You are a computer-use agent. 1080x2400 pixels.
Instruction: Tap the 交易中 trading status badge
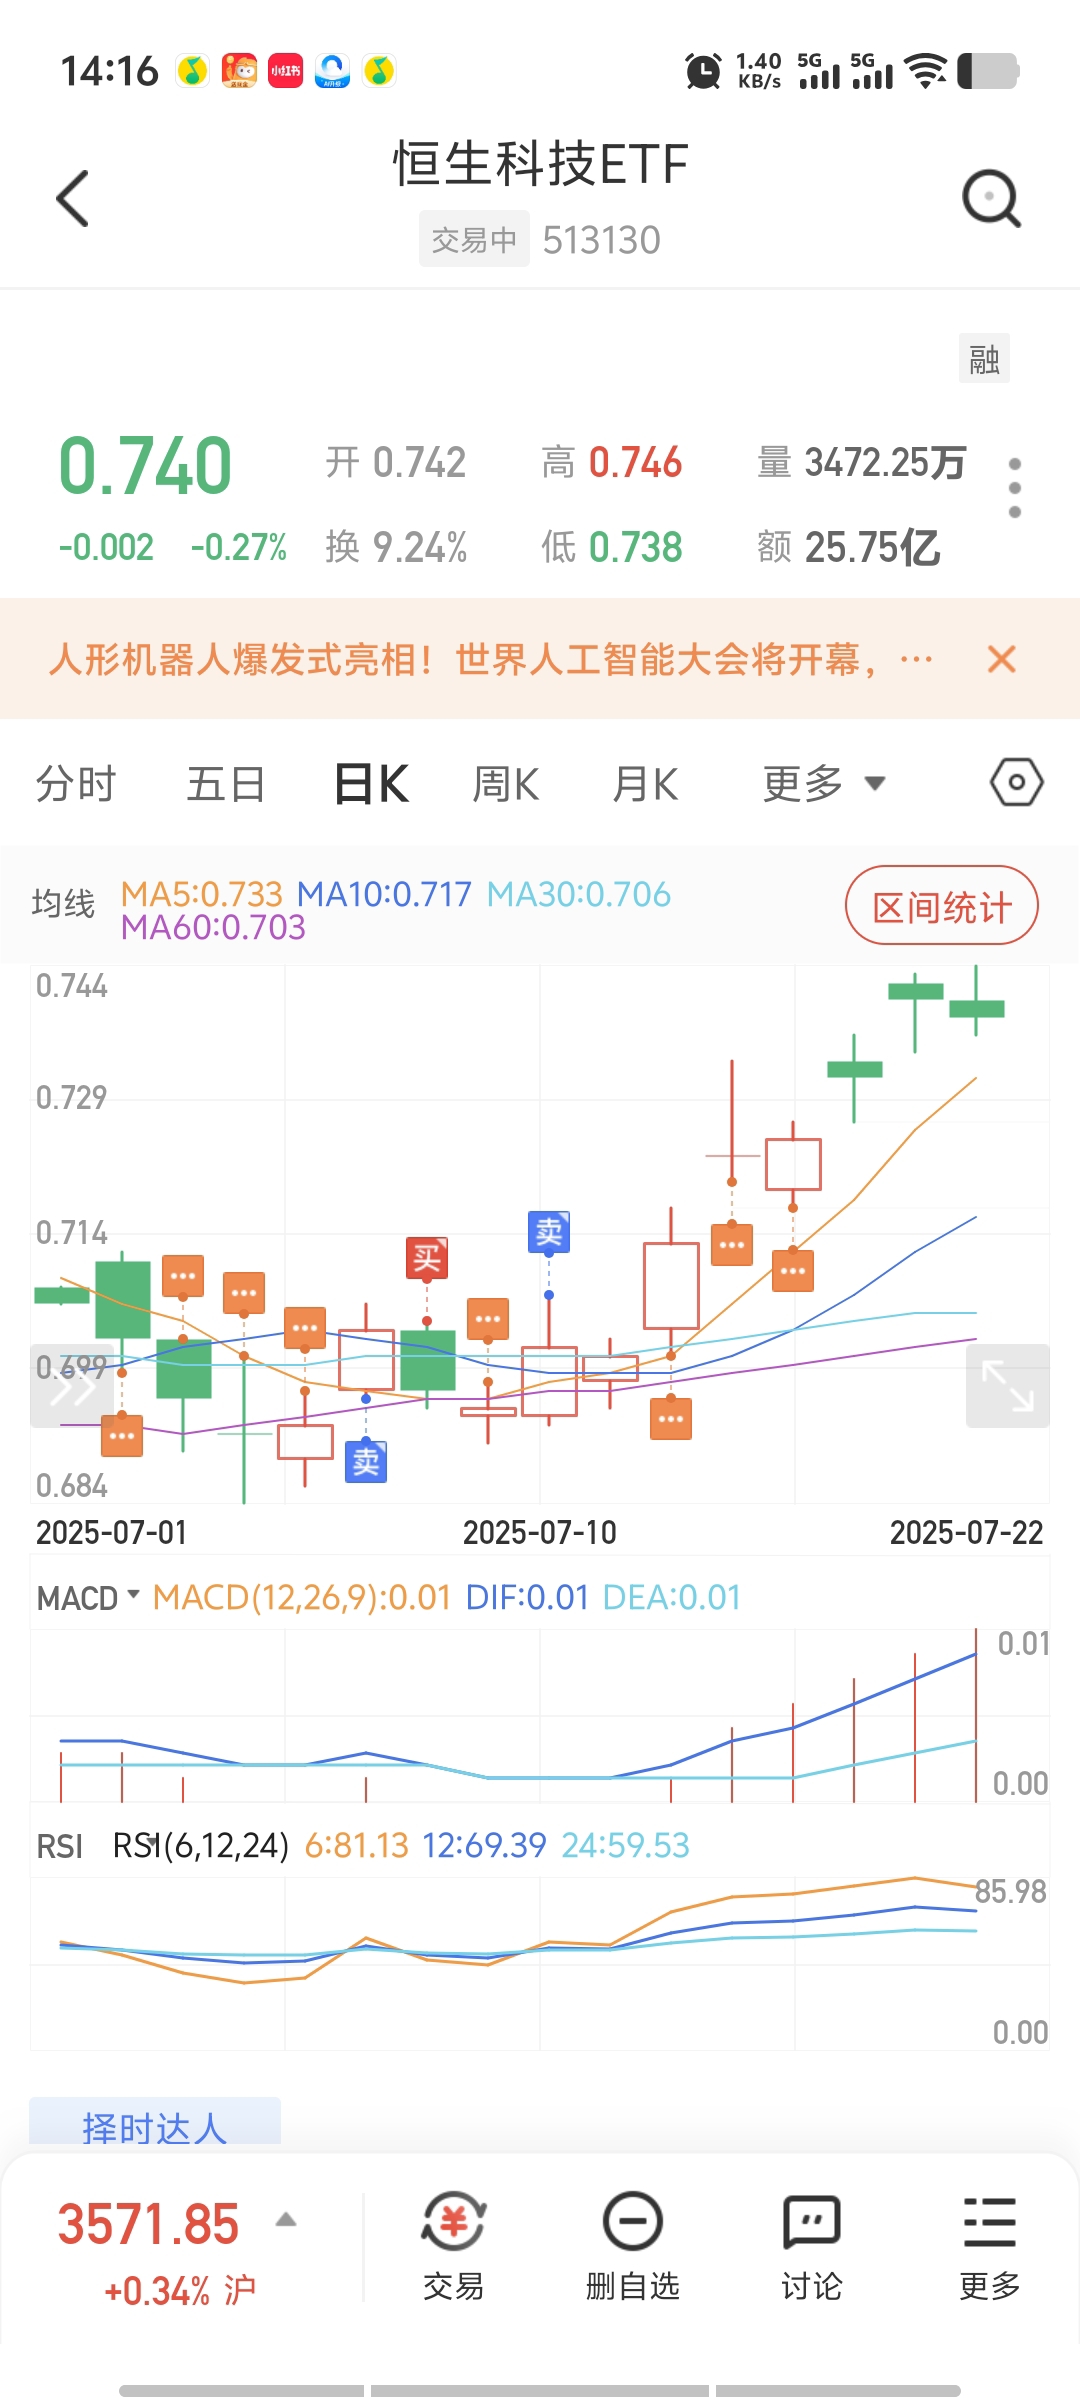pyautogui.click(x=474, y=239)
